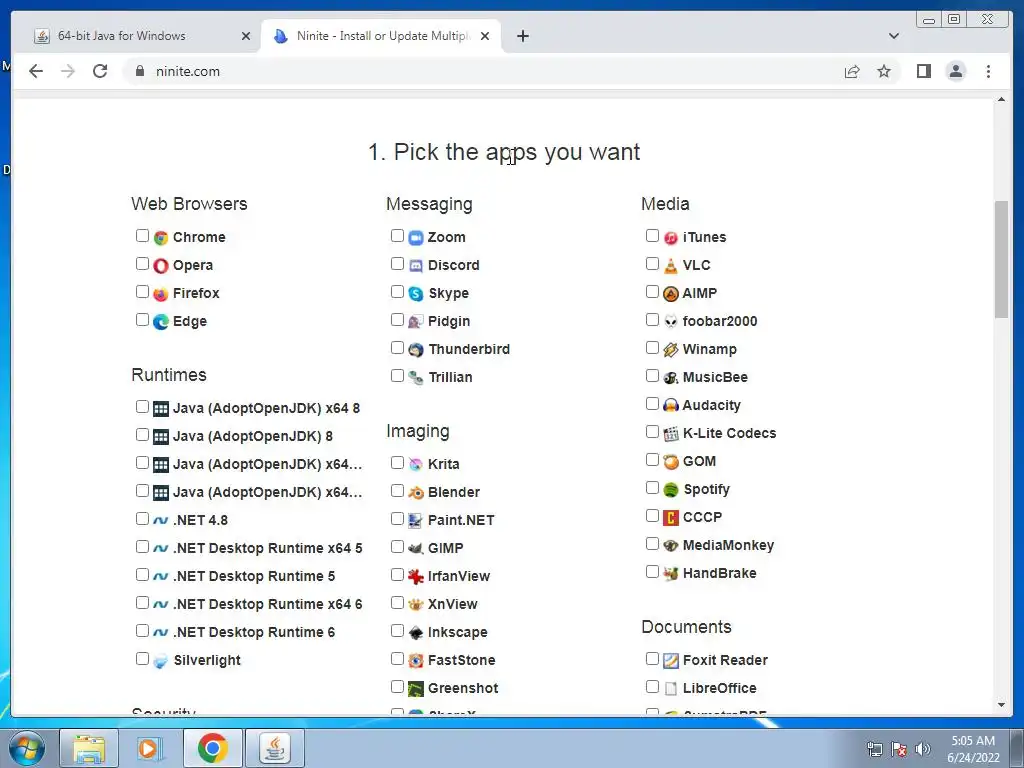Click the iTunes app icon
The height and width of the screenshot is (768, 1024).
(671, 238)
